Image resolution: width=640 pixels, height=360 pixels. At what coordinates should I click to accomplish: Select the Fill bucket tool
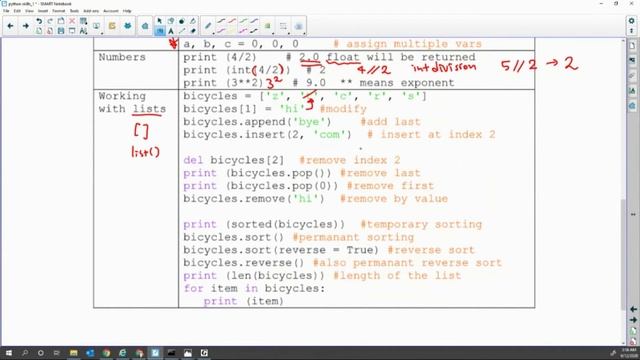pos(182,21)
